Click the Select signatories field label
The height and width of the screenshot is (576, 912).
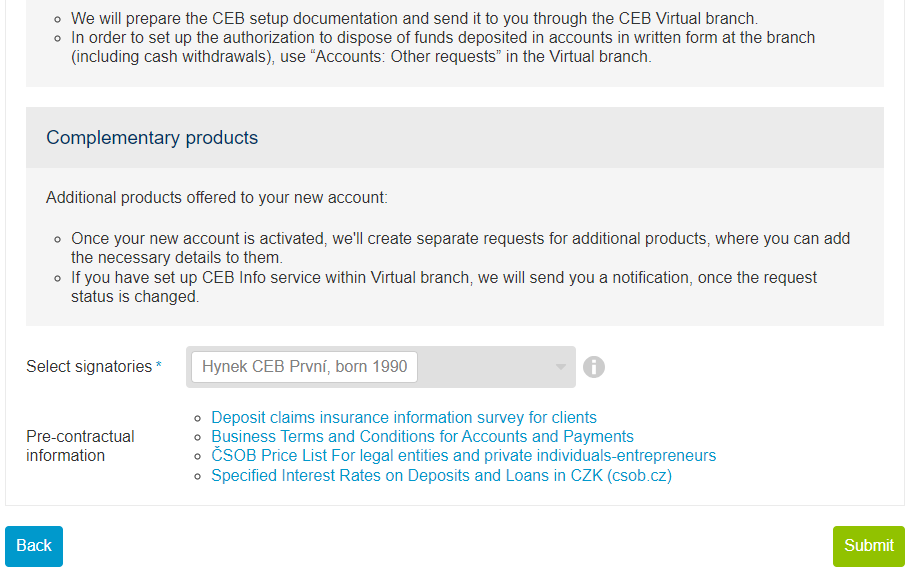[89, 367]
